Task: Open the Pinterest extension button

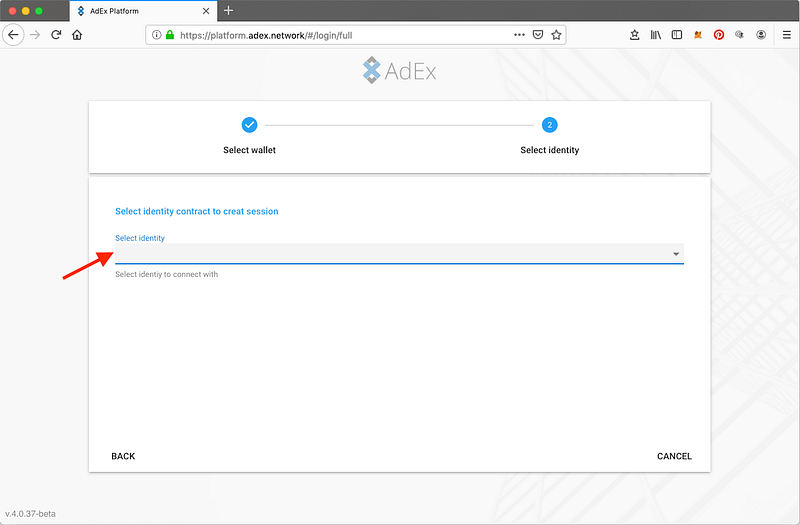Action: [719, 35]
